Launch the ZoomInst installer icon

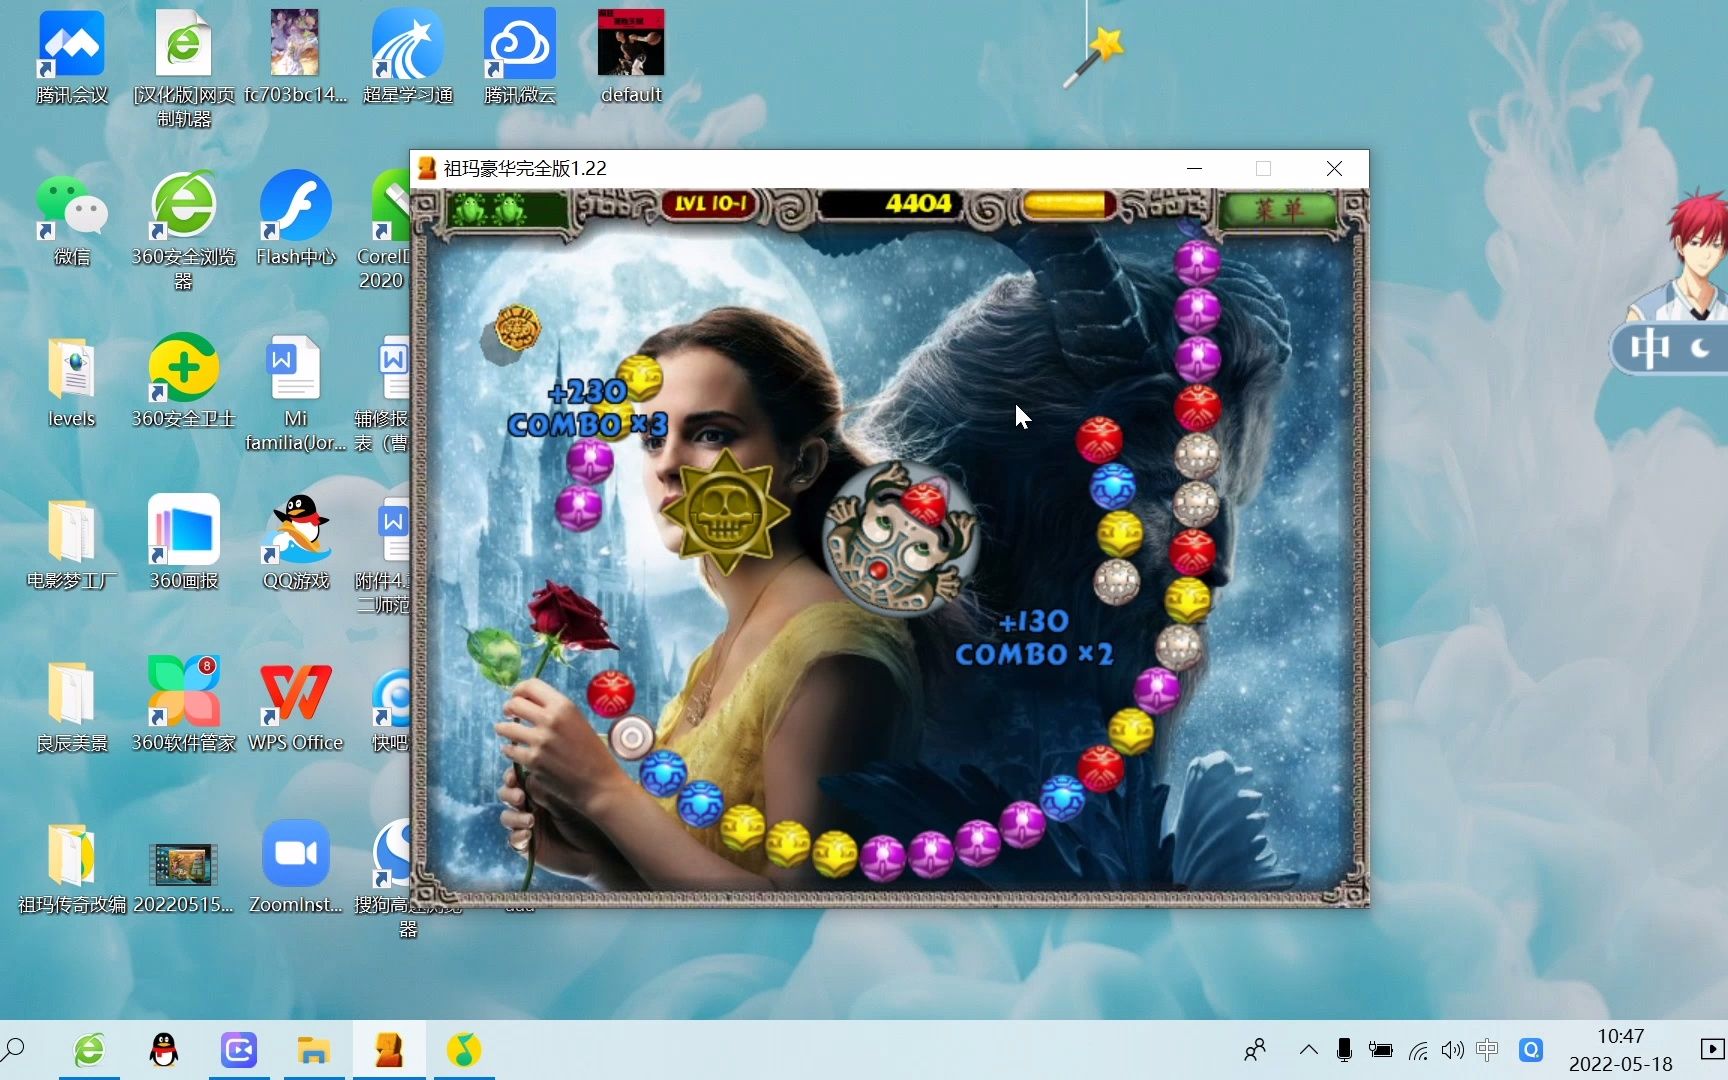pyautogui.click(x=295, y=869)
